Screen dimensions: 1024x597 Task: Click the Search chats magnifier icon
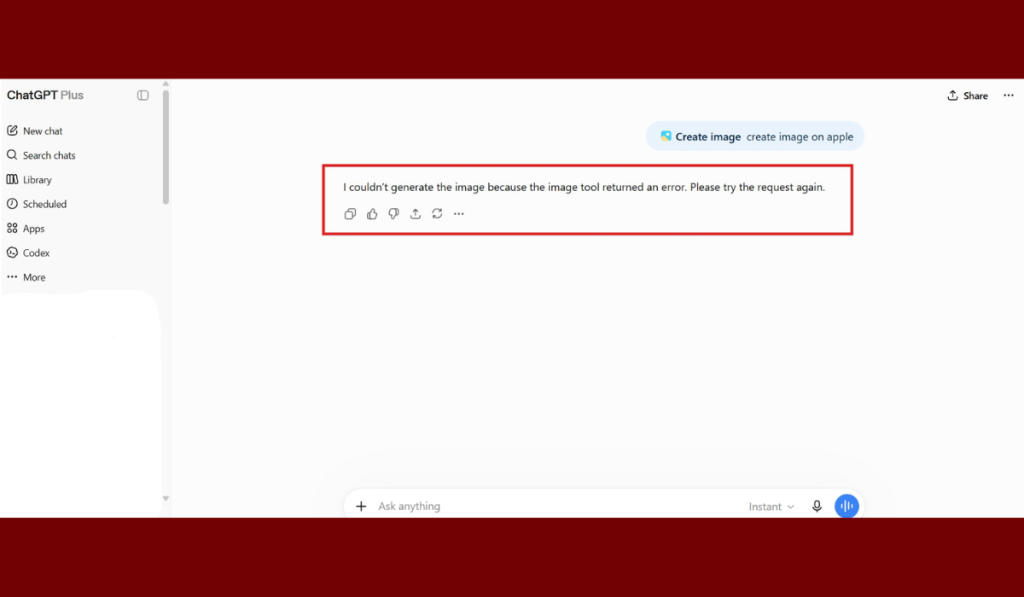(12, 155)
